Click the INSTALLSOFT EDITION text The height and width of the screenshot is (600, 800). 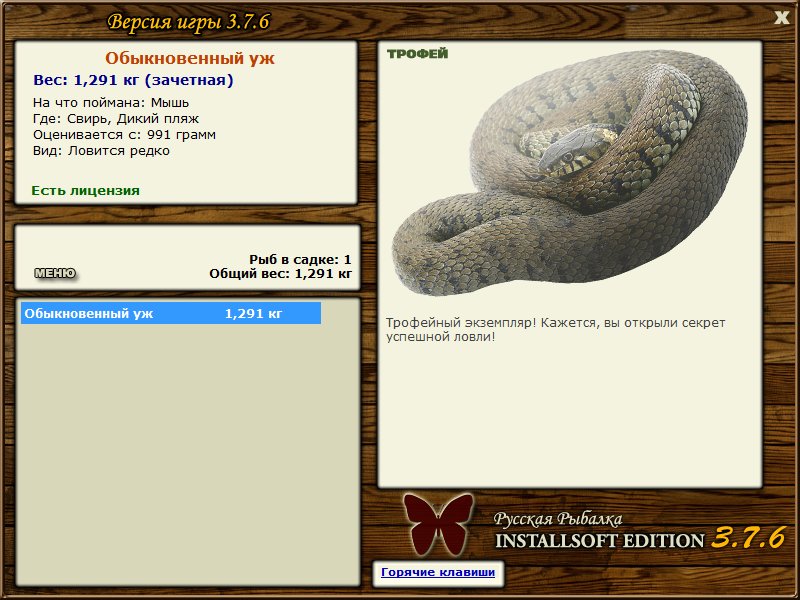point(599,540)
